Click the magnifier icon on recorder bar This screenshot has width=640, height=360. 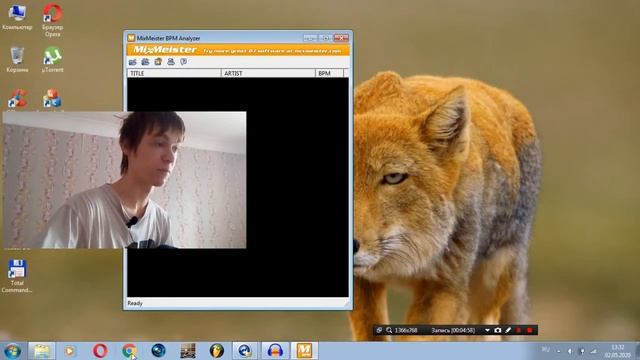click(x=389, y=330)
